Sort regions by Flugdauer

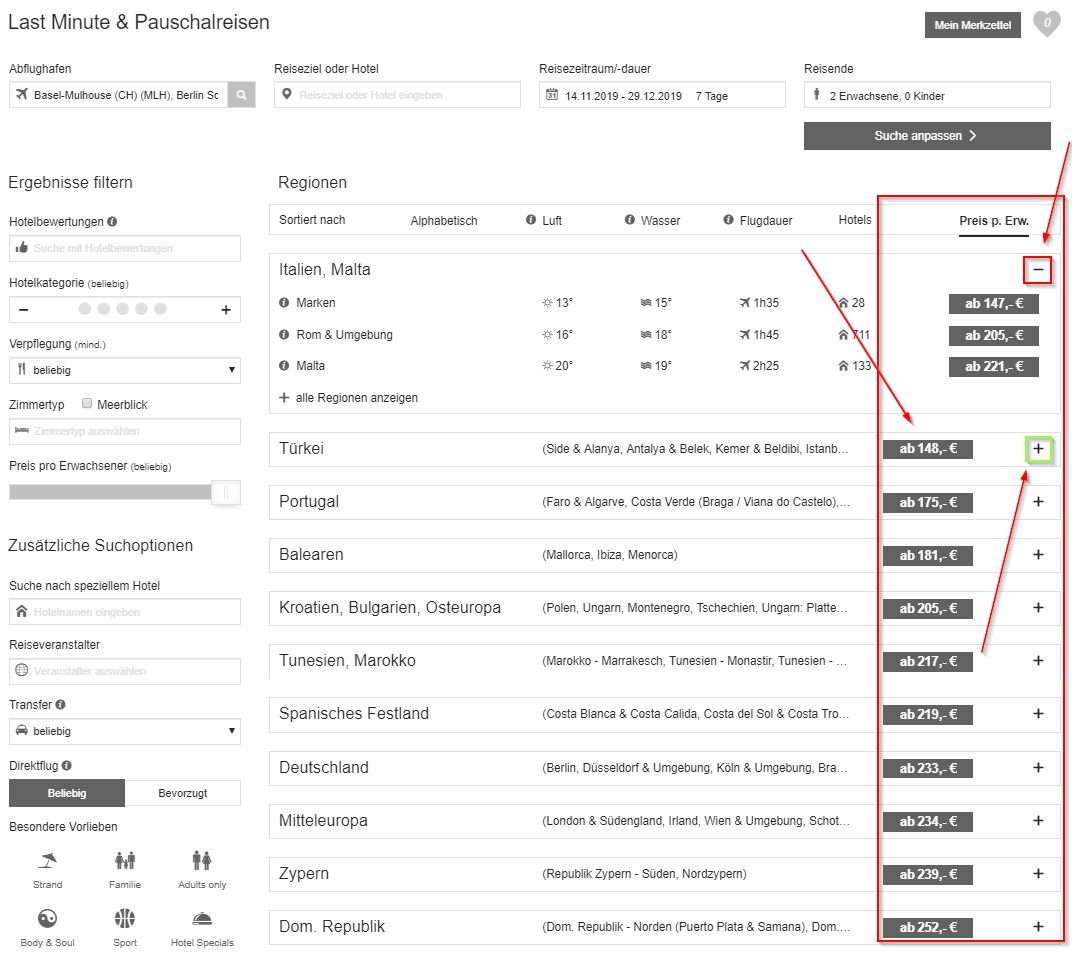point(765,221)
